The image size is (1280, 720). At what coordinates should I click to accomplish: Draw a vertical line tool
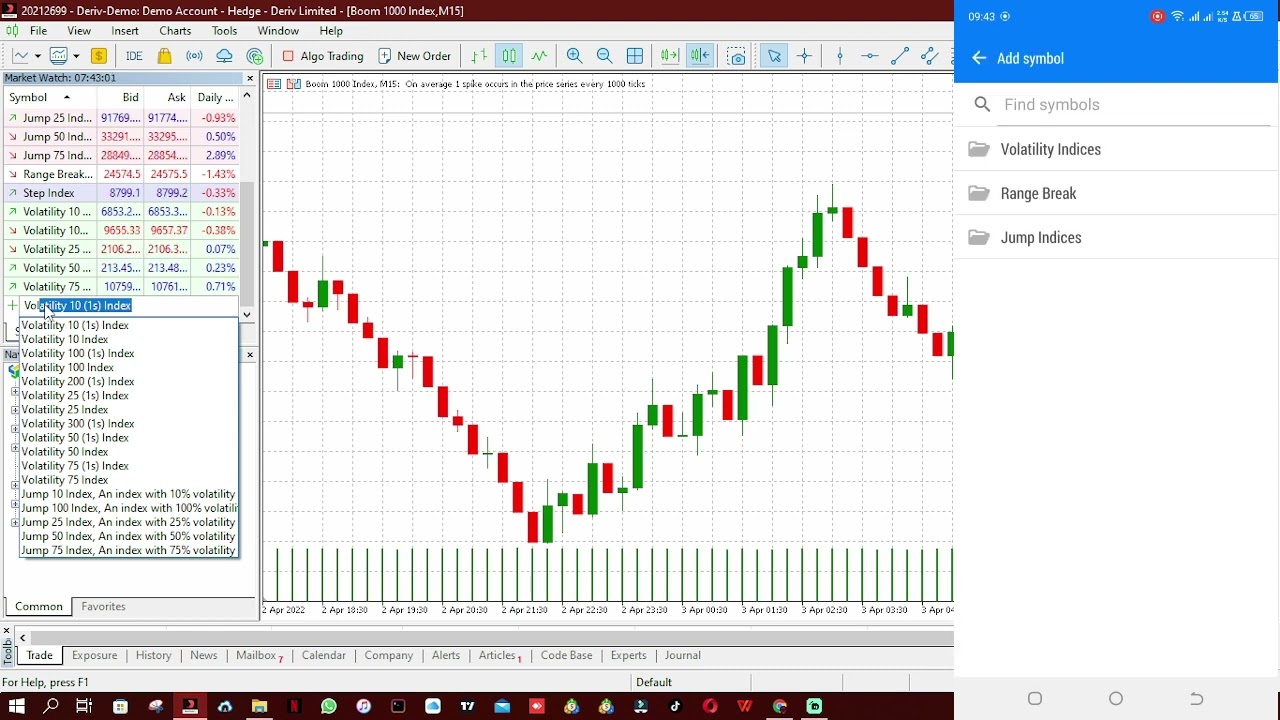point(840,56)
